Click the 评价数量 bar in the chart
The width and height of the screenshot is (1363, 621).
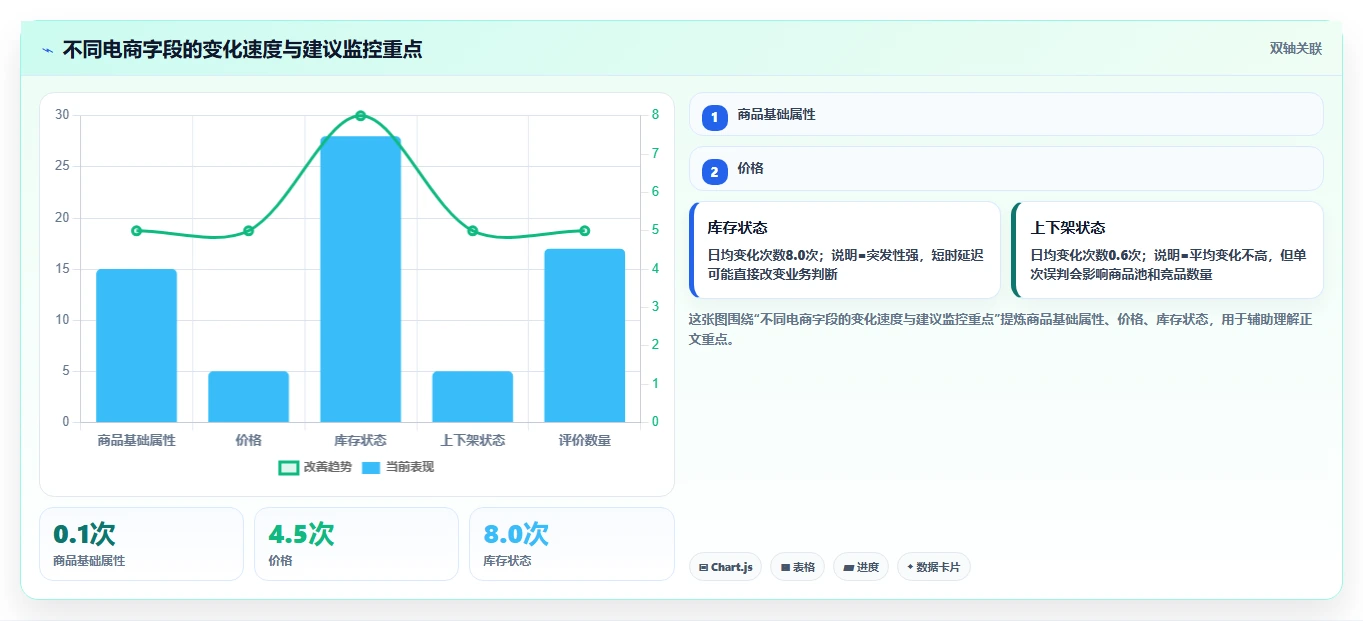point(584,335)
